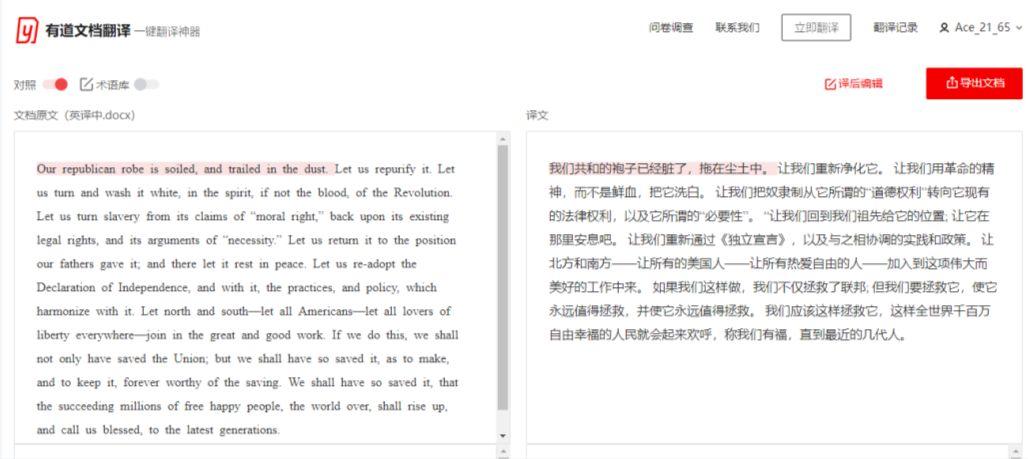Open 联系我们 contact link

tap(738, 28)
